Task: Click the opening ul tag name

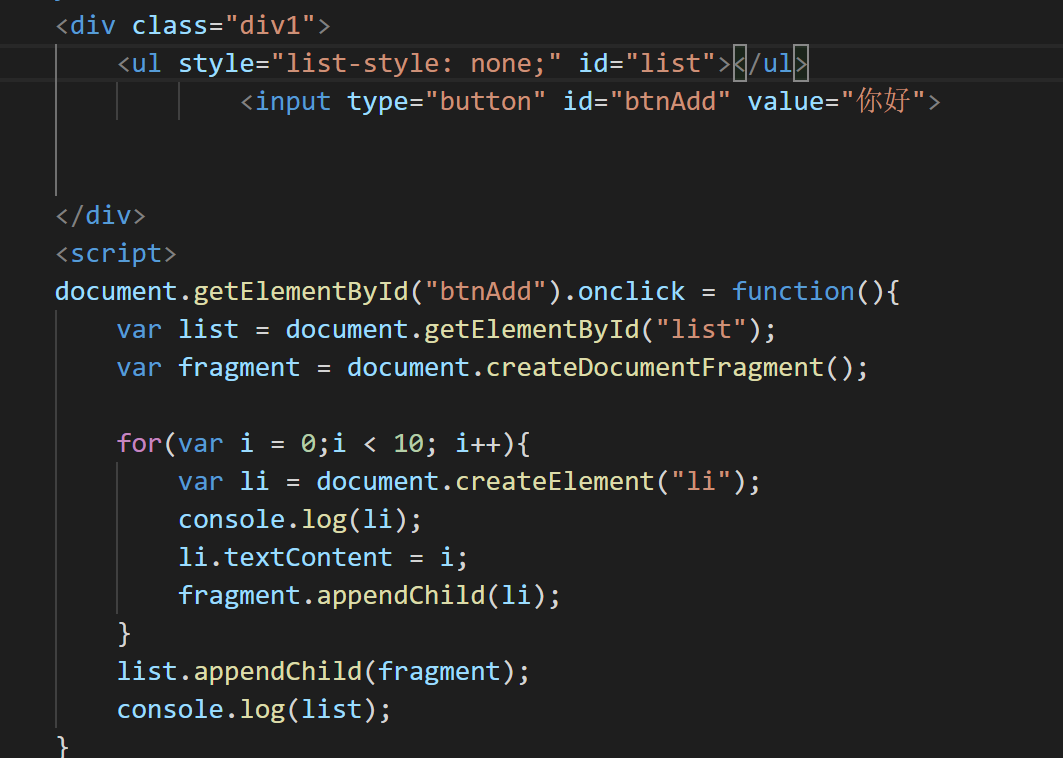Action: (x=146, y=64)
